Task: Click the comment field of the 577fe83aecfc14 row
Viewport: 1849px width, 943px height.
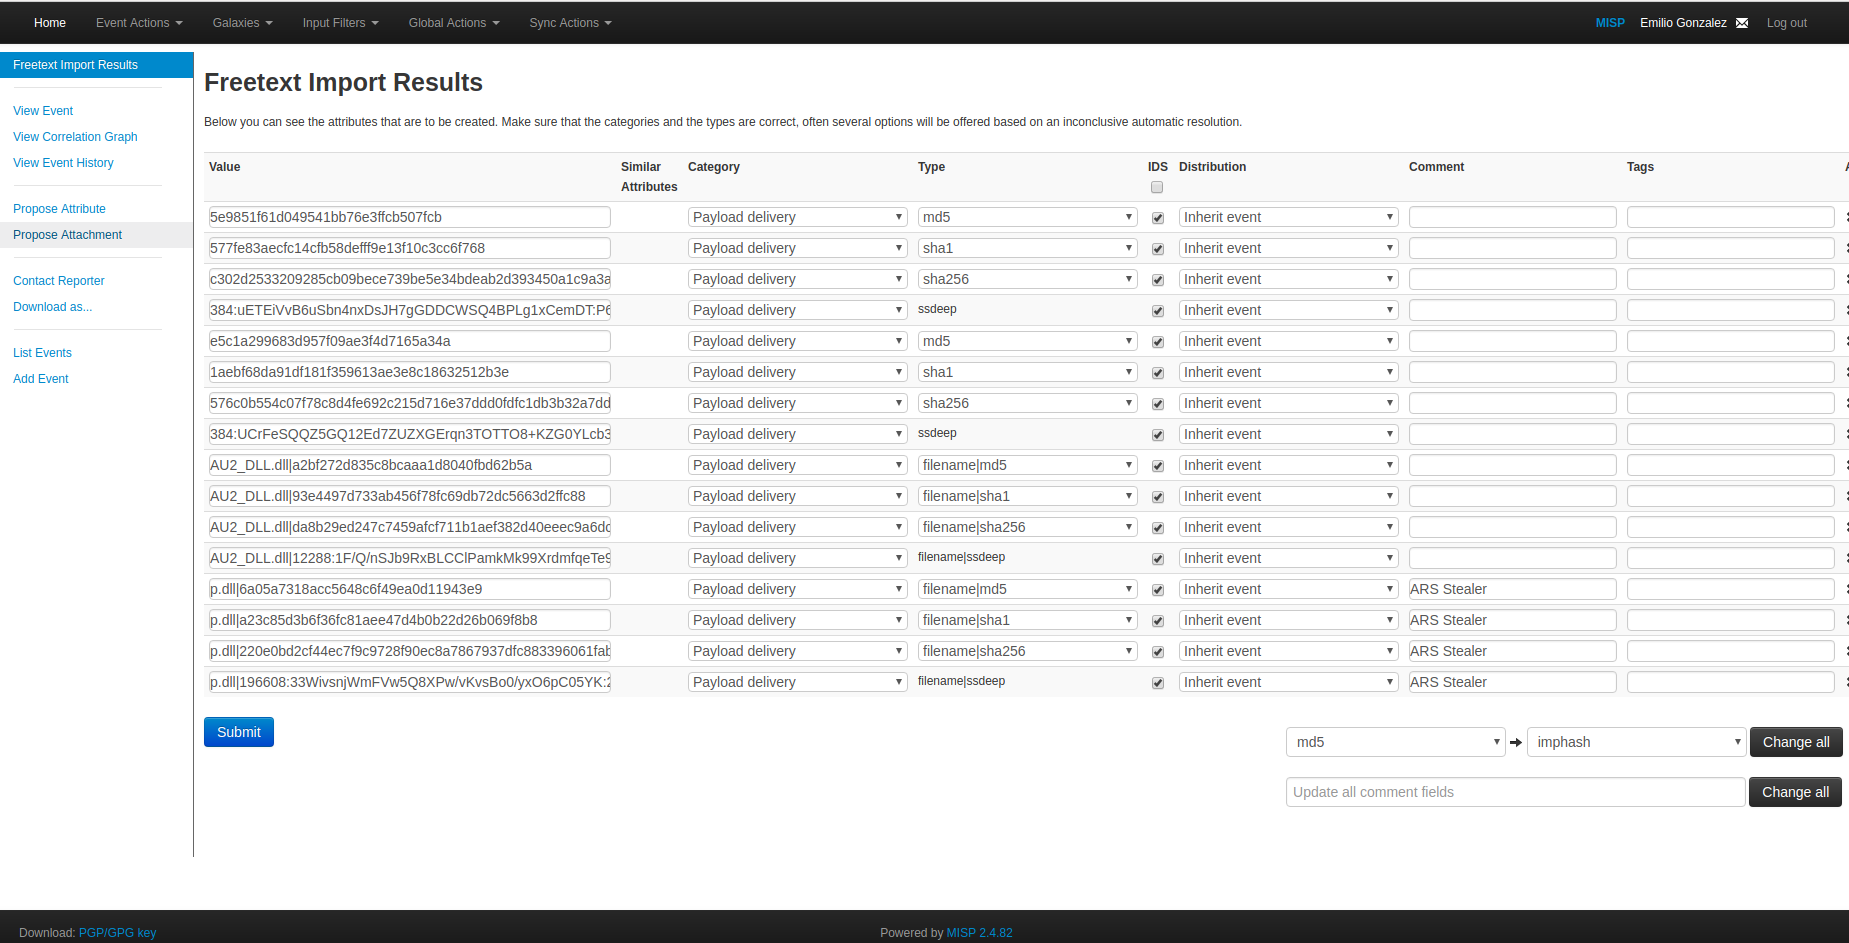Action: click(x=1512, y=248)
